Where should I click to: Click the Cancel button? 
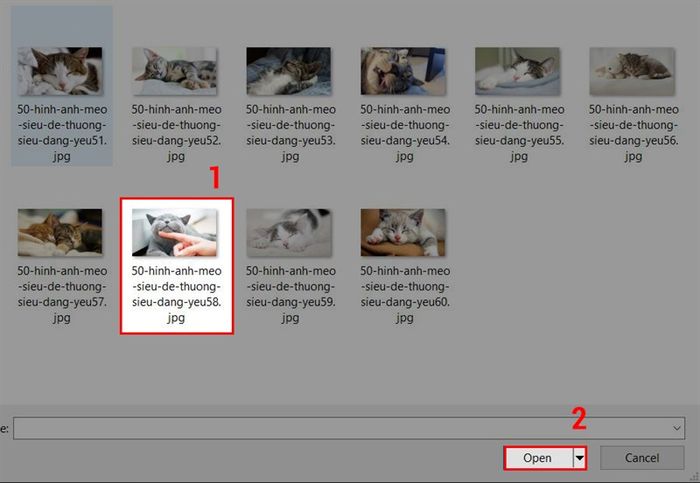pyautogui.click(x=642, y=458)
